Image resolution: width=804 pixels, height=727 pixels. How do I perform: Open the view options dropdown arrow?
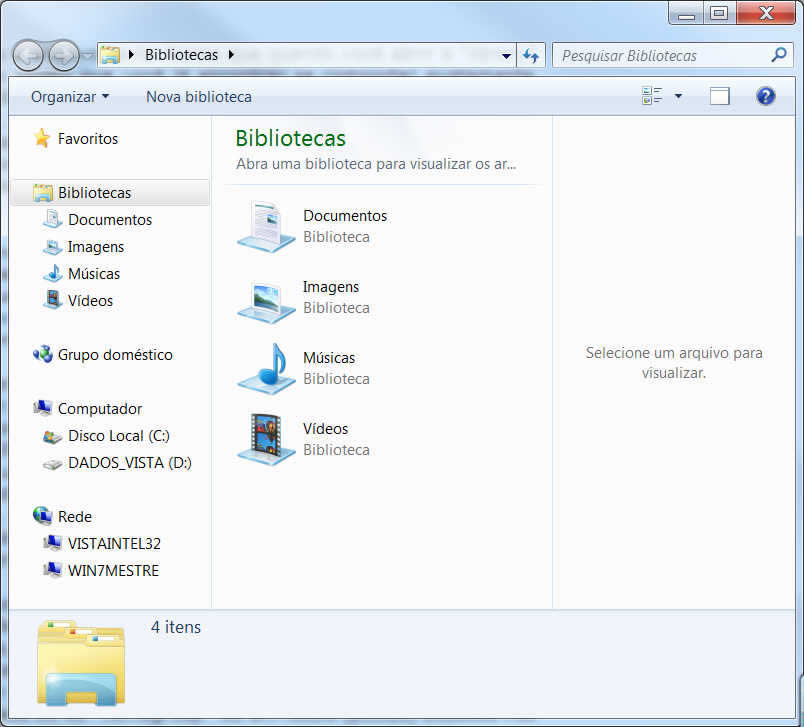click(678, 97)
